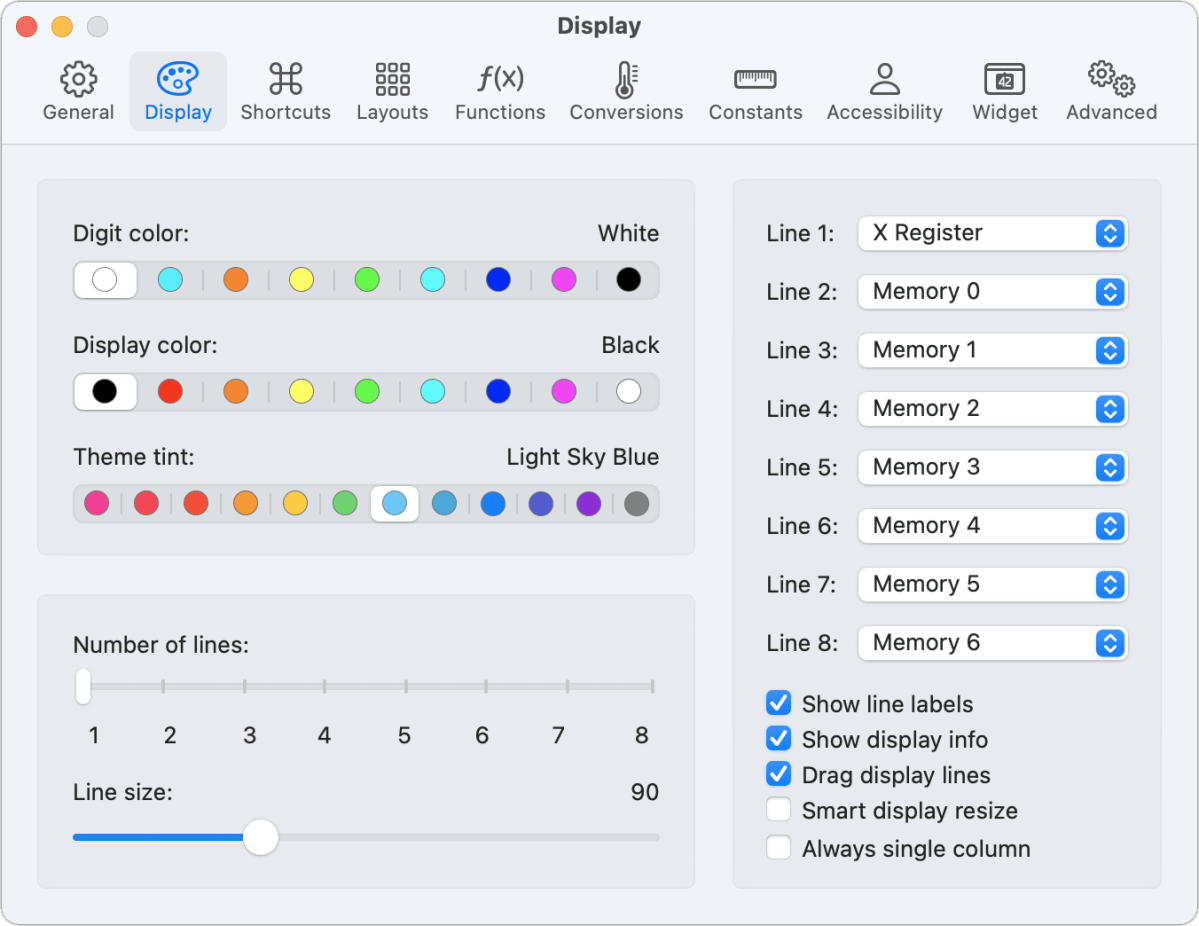This screenshot has width=1199, height=926.
Task: Open Line 4 Memory 2 dropdown
Action: (993, 409)
